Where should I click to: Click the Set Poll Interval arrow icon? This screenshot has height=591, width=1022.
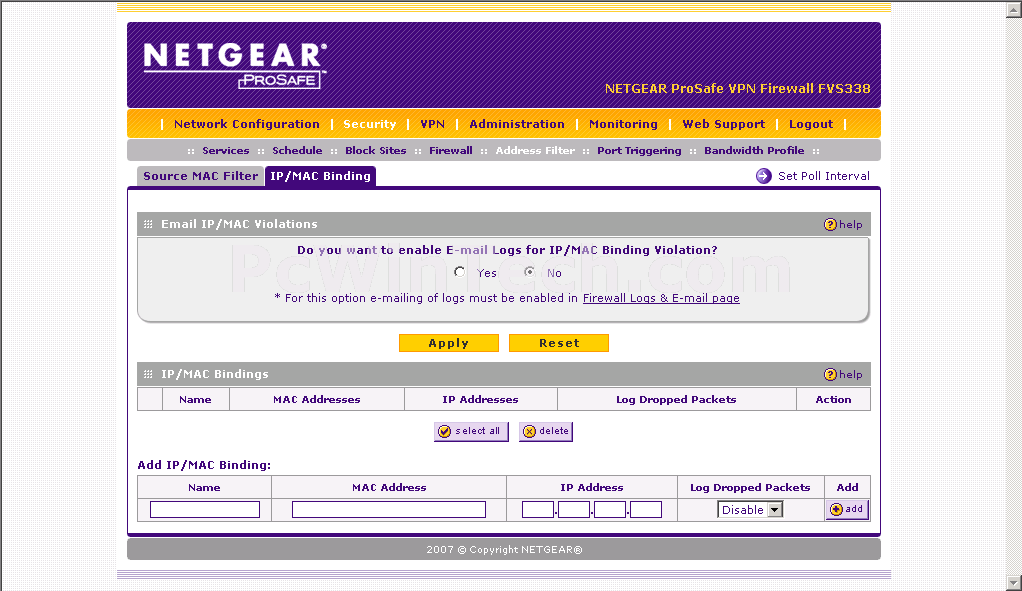763,176
